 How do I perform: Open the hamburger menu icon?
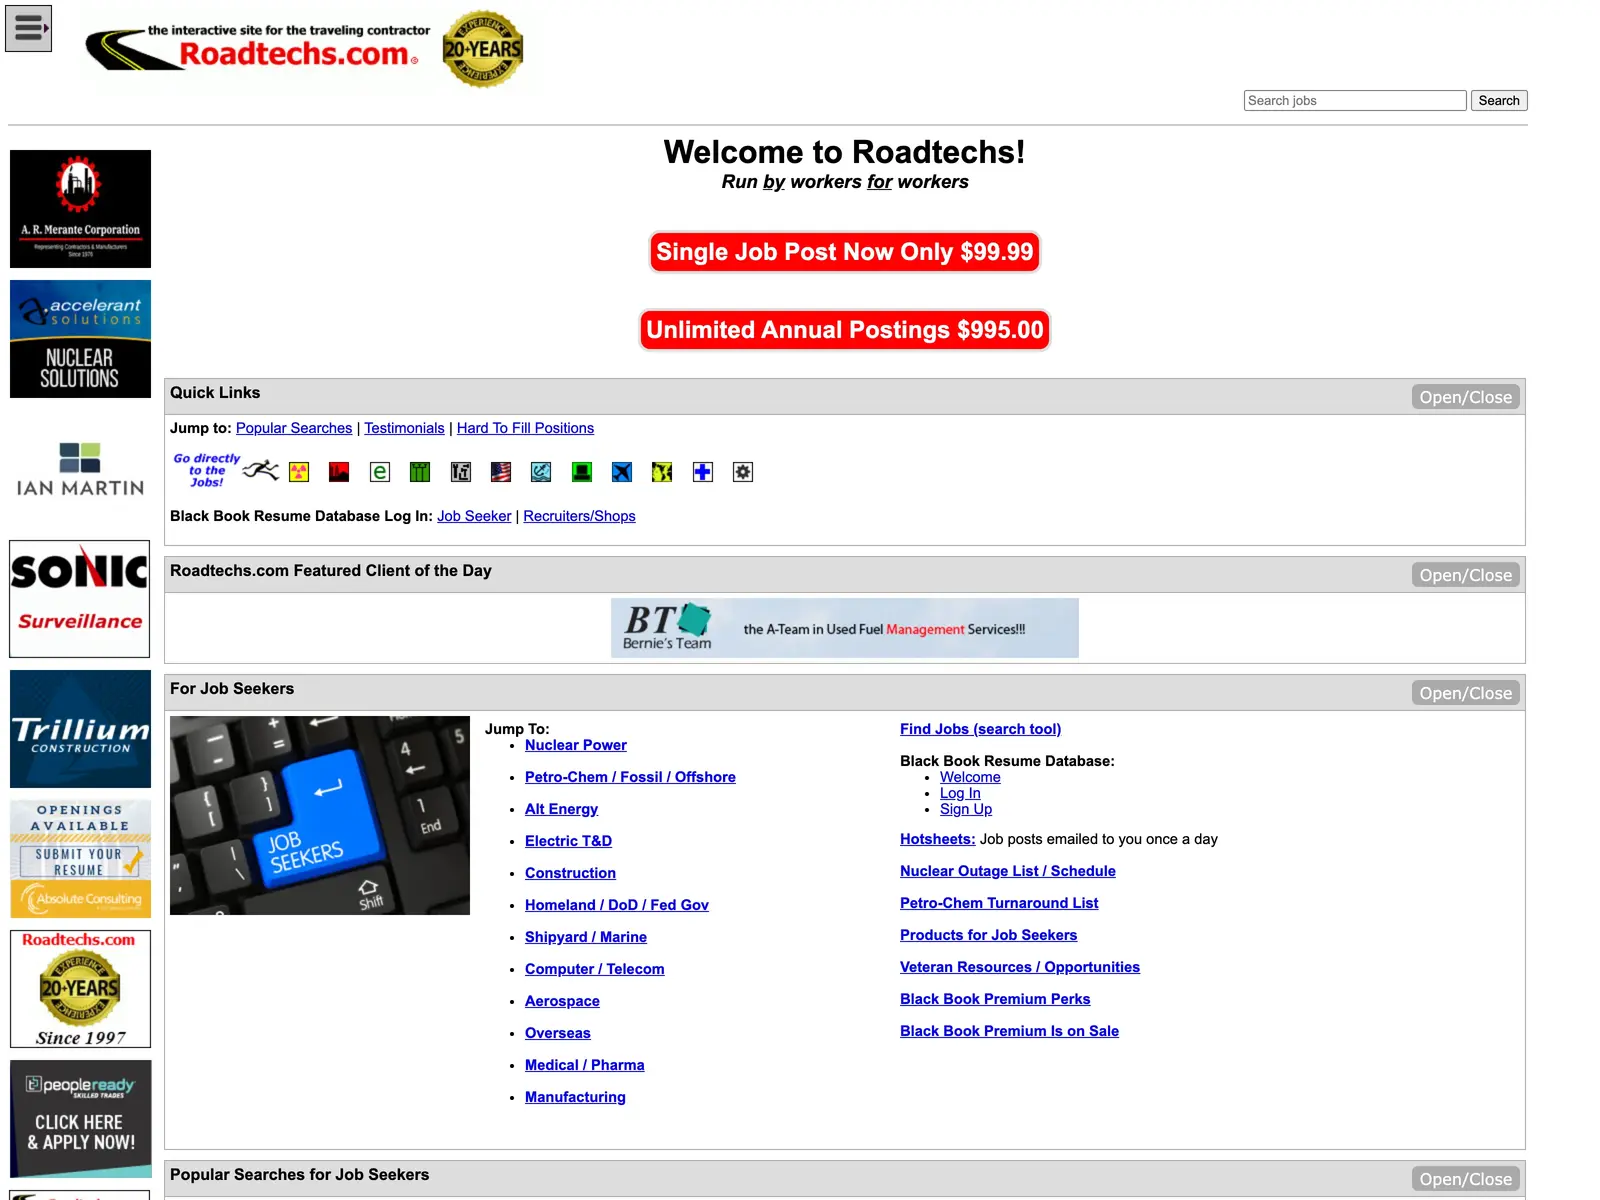pyautogui.click(x=28, y=28)
